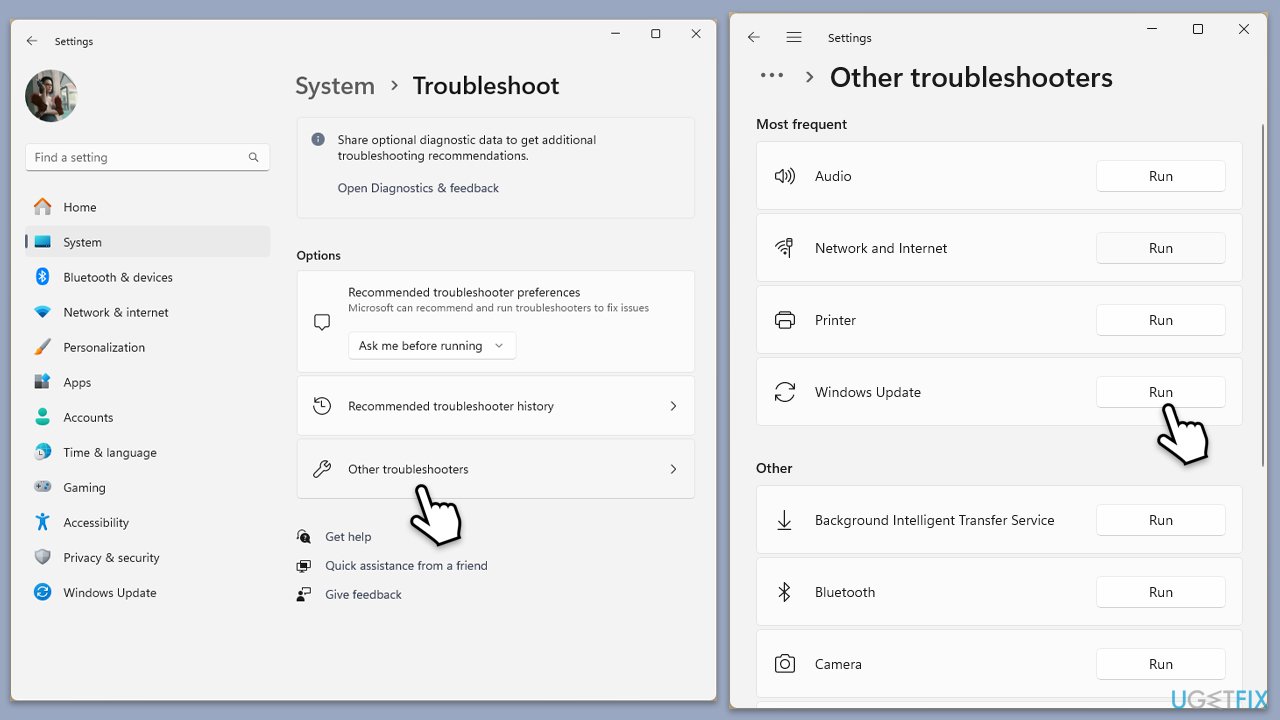Click the Accounts person icon in sidebar

coord(42,417)
